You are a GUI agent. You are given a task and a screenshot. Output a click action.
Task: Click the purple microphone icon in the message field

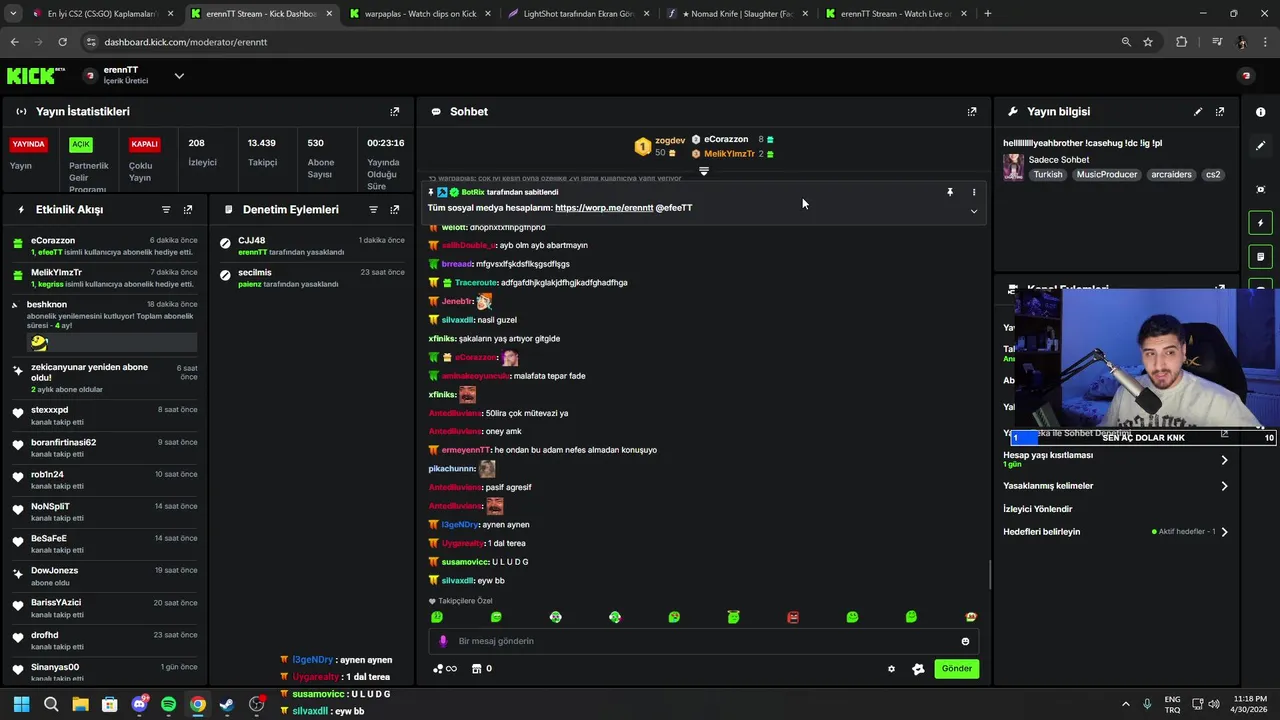(x=443, y=642)
